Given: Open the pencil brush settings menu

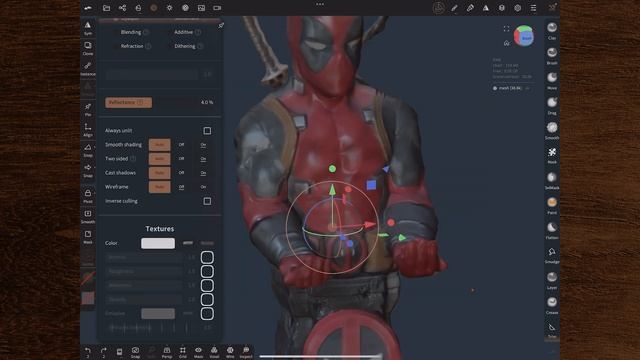Looking at the screenshot, I should [470, 8].
